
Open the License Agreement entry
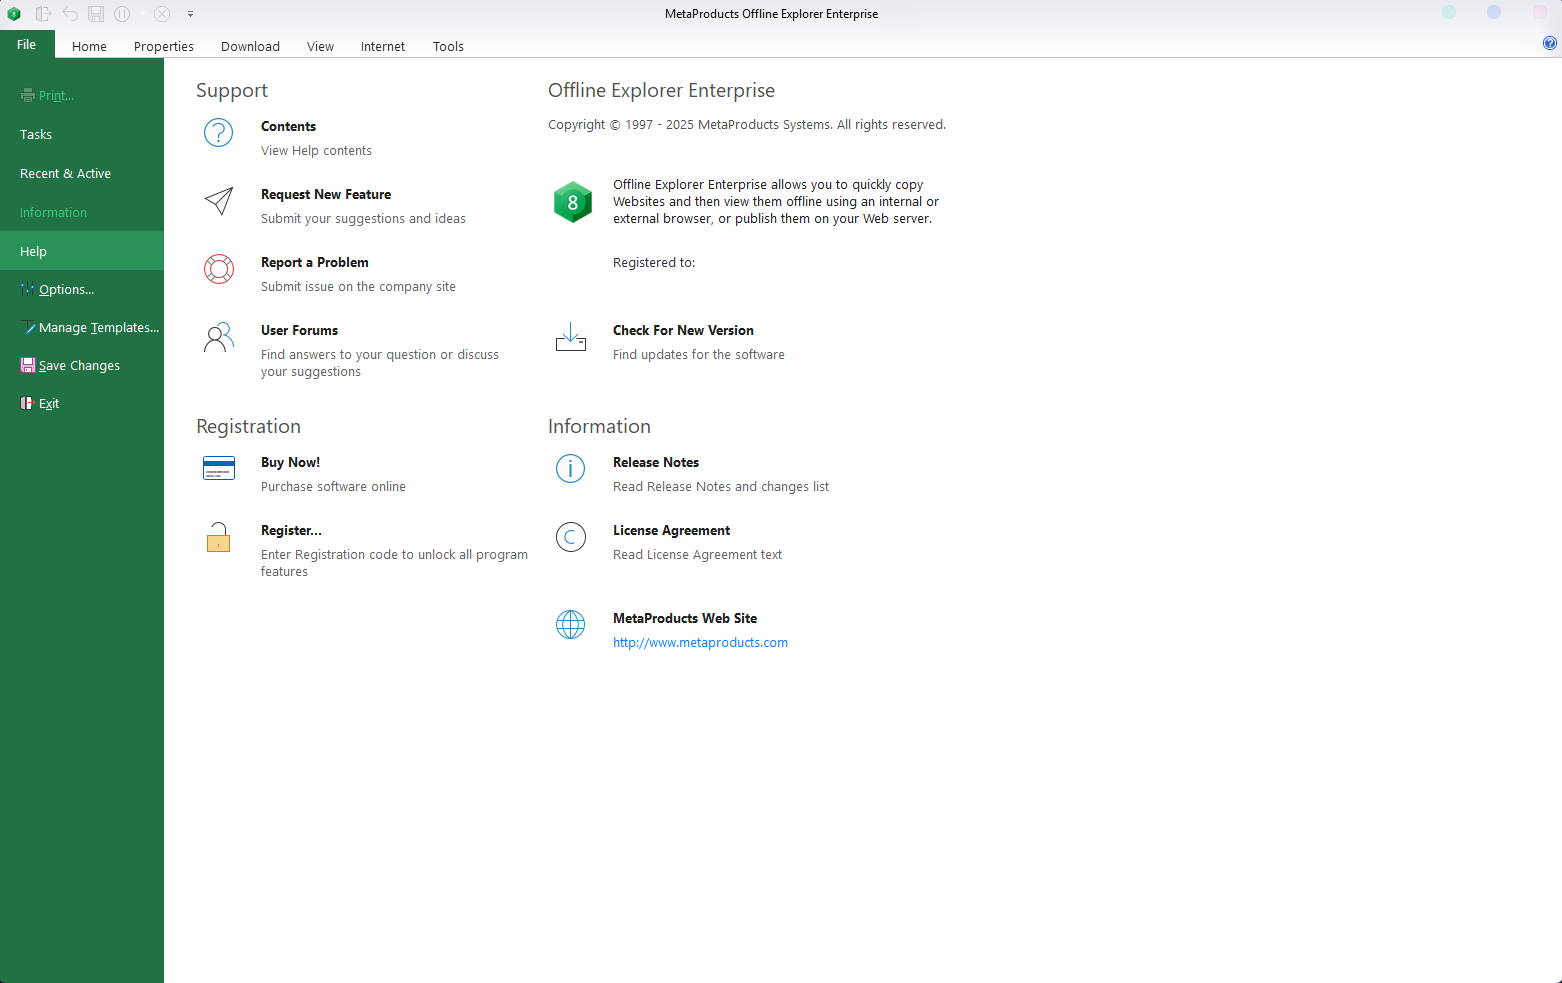click(671, 531)
